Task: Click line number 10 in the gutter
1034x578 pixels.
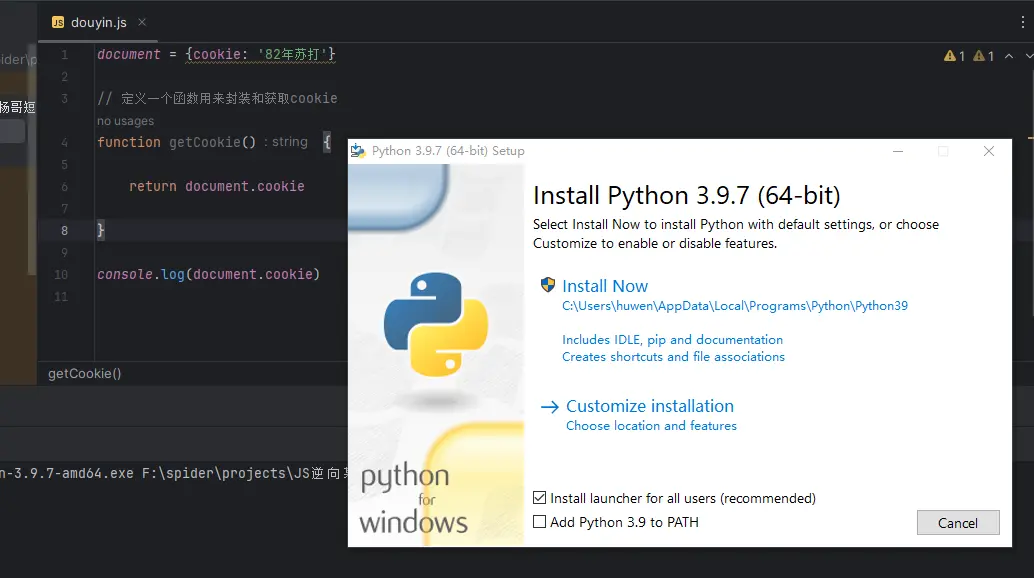Action: tap(61, 274)
